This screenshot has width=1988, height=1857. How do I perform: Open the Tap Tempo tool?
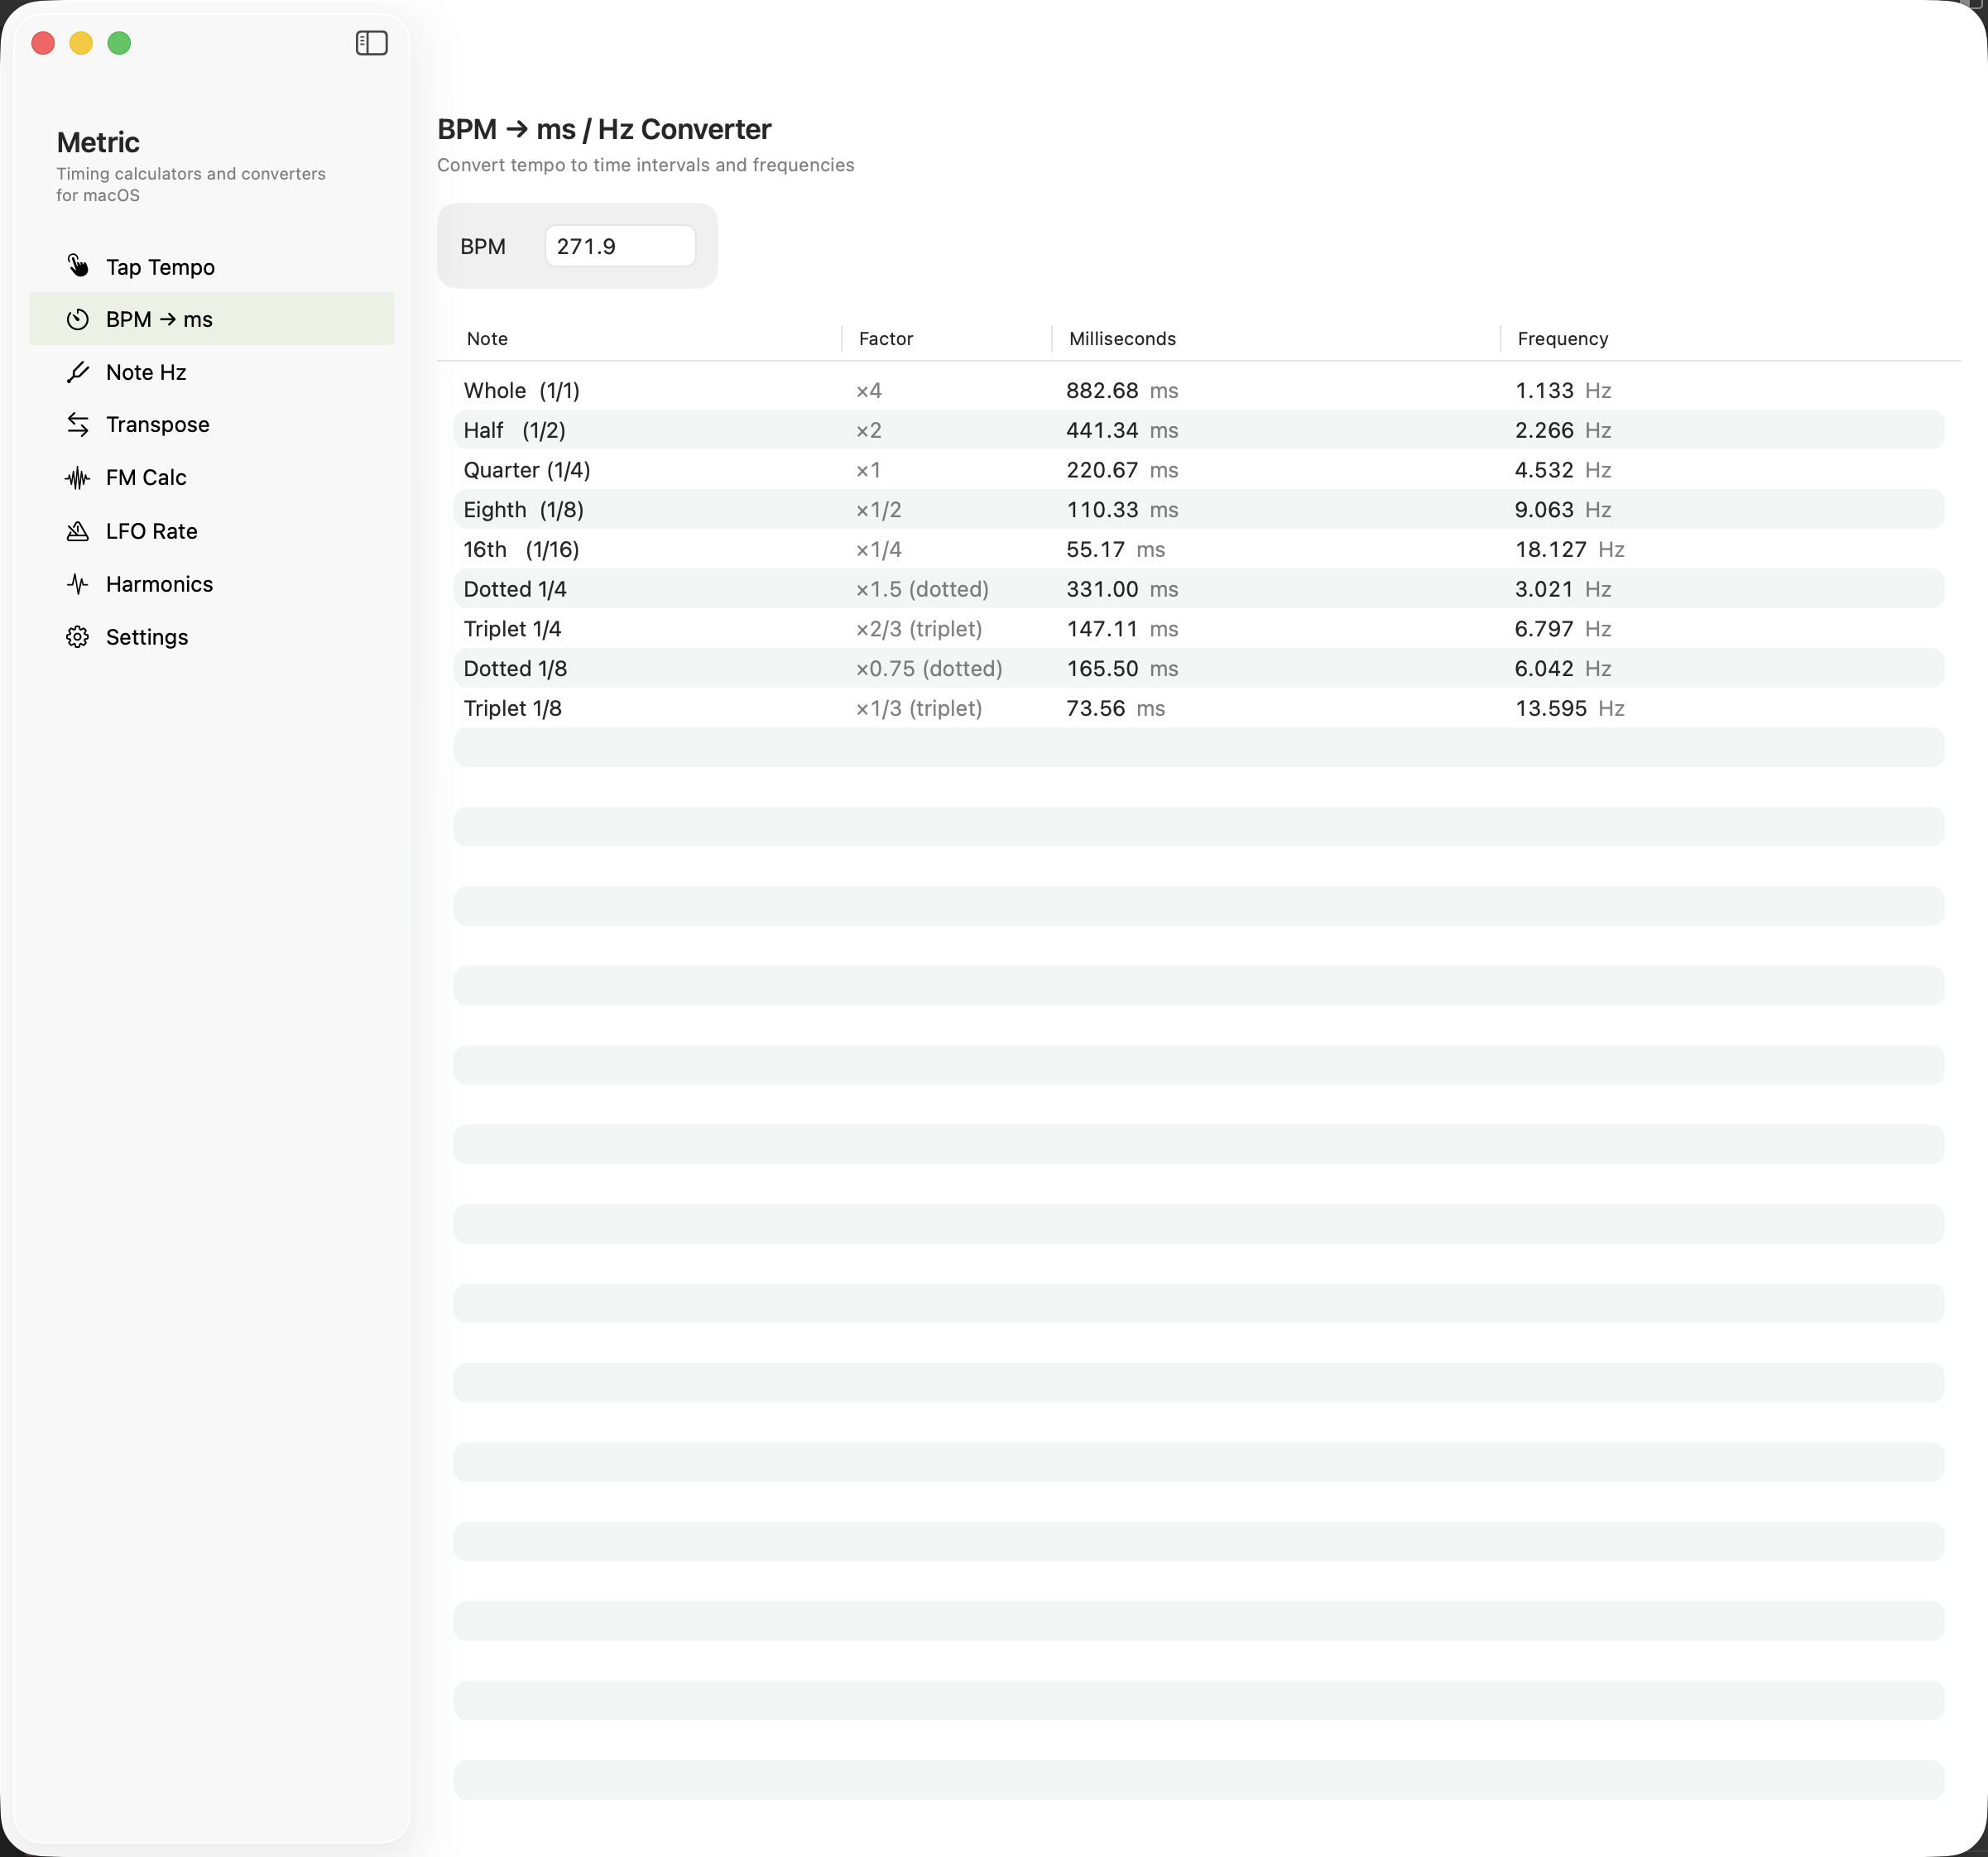point(159,266)
